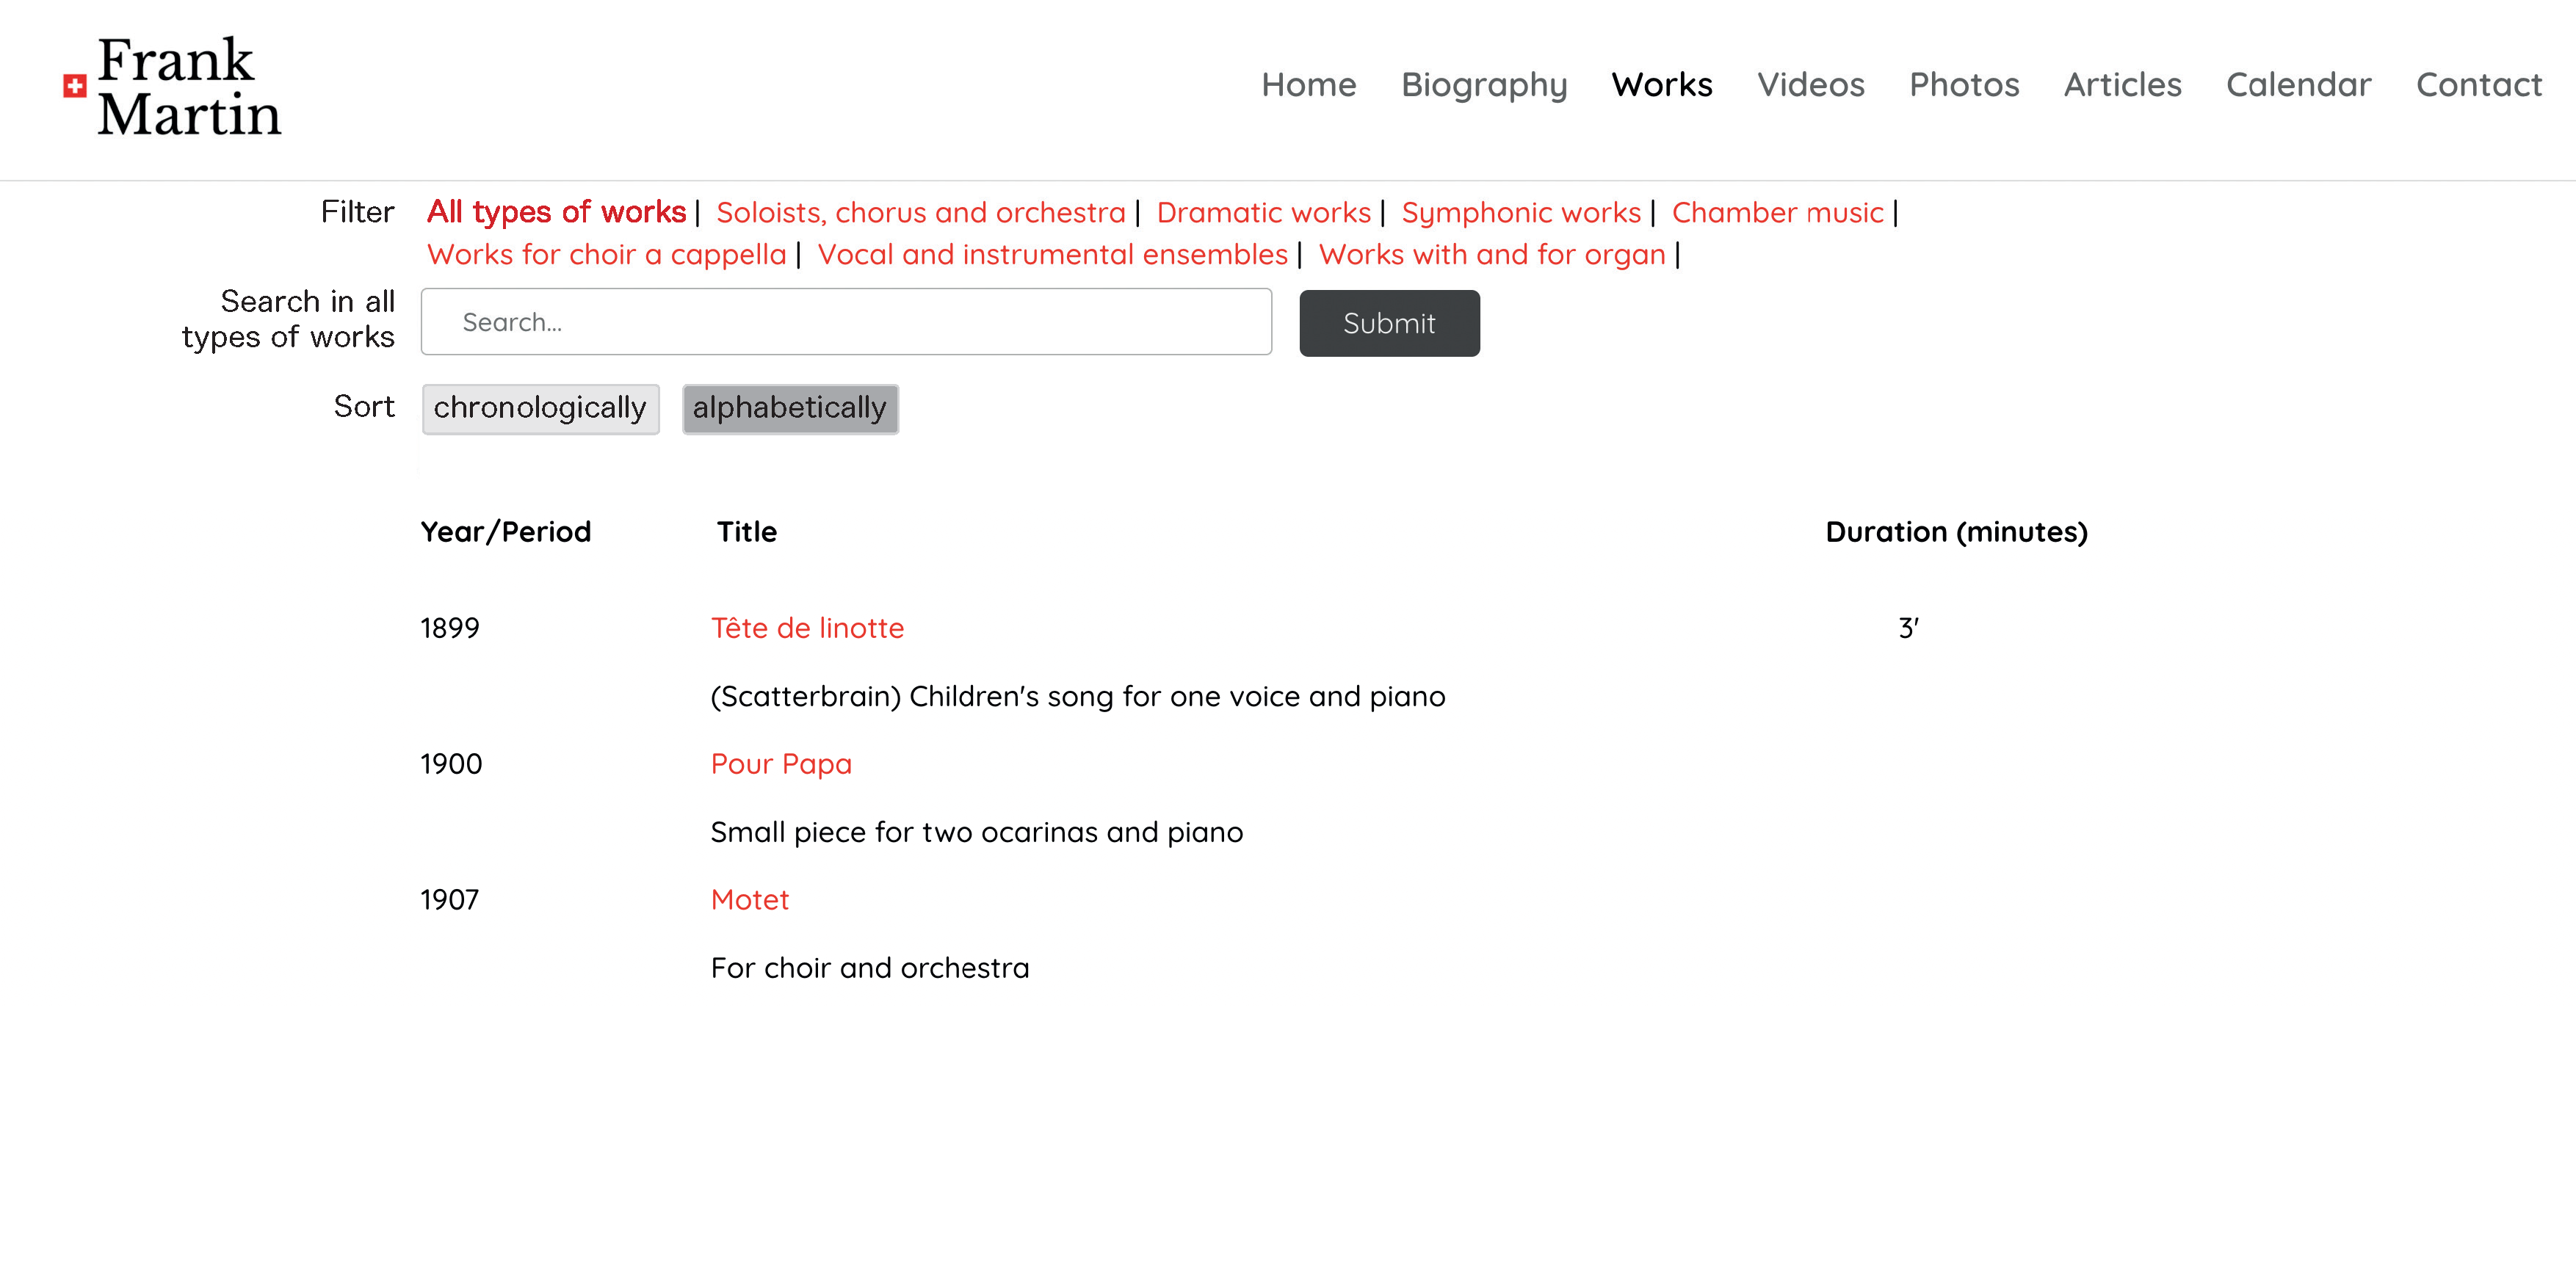Image resolution: width=2576 pixels, height=1284 pixels.
Task: Select the year 1907 cell
Action: tap(450, 900)
